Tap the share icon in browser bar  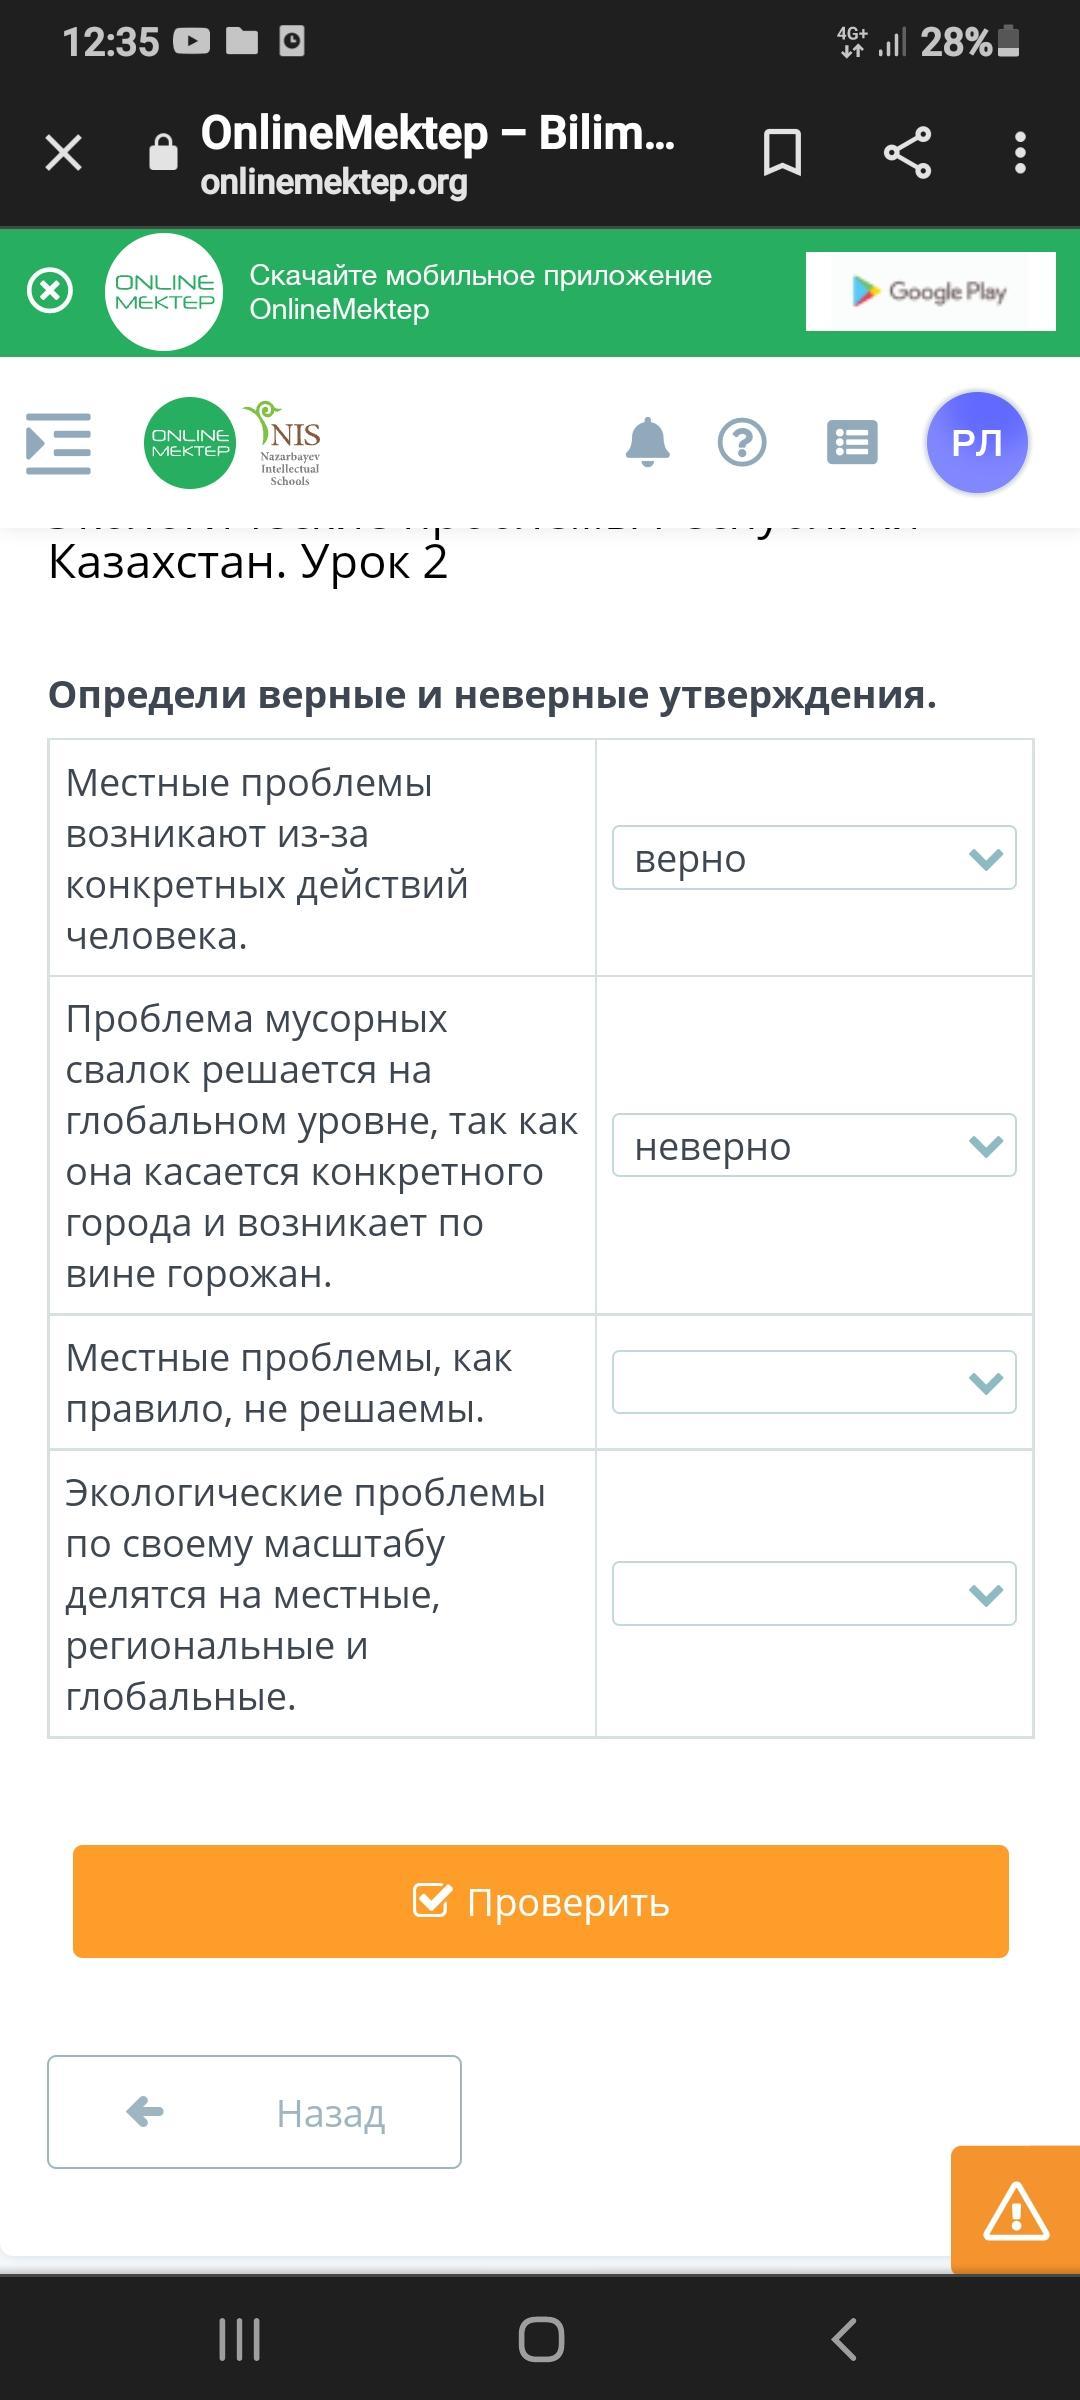pos(907,153)
